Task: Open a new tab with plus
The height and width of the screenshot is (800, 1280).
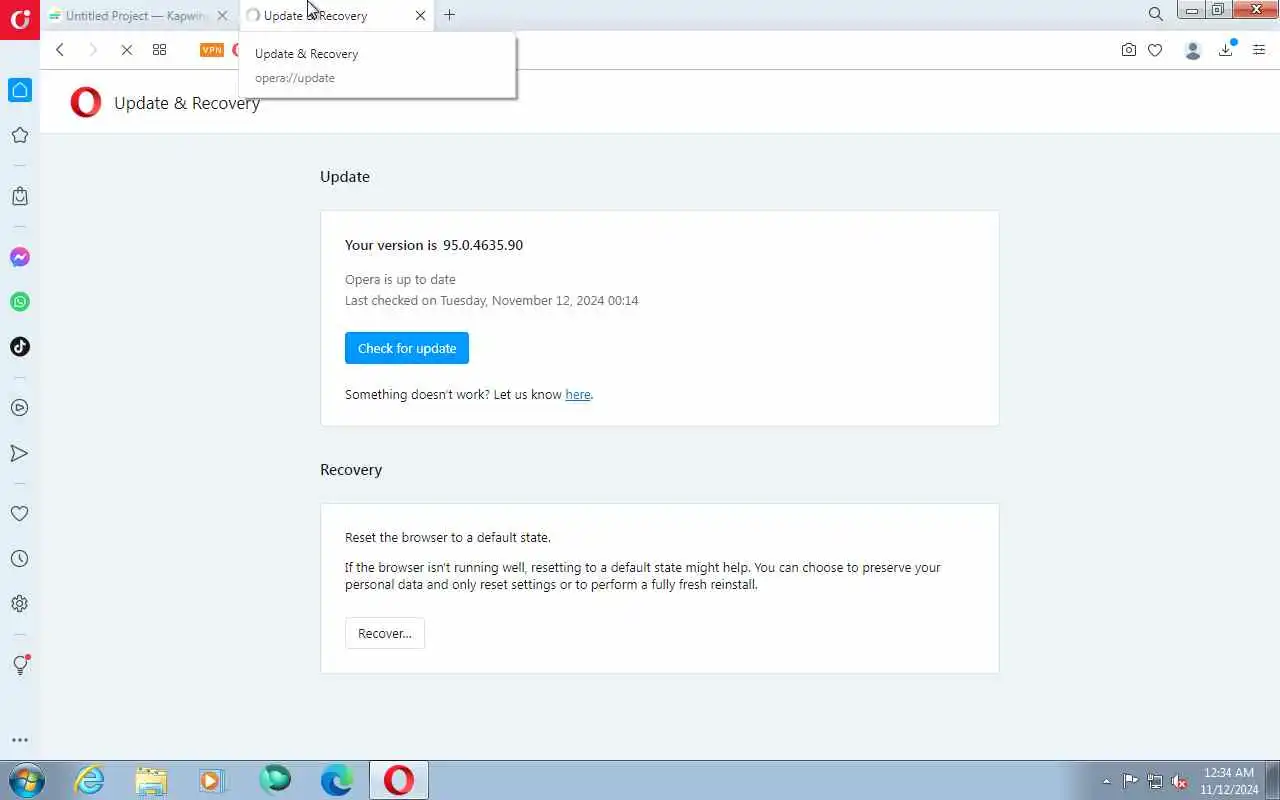Action: pyautogui.click(x=450, y=15)
